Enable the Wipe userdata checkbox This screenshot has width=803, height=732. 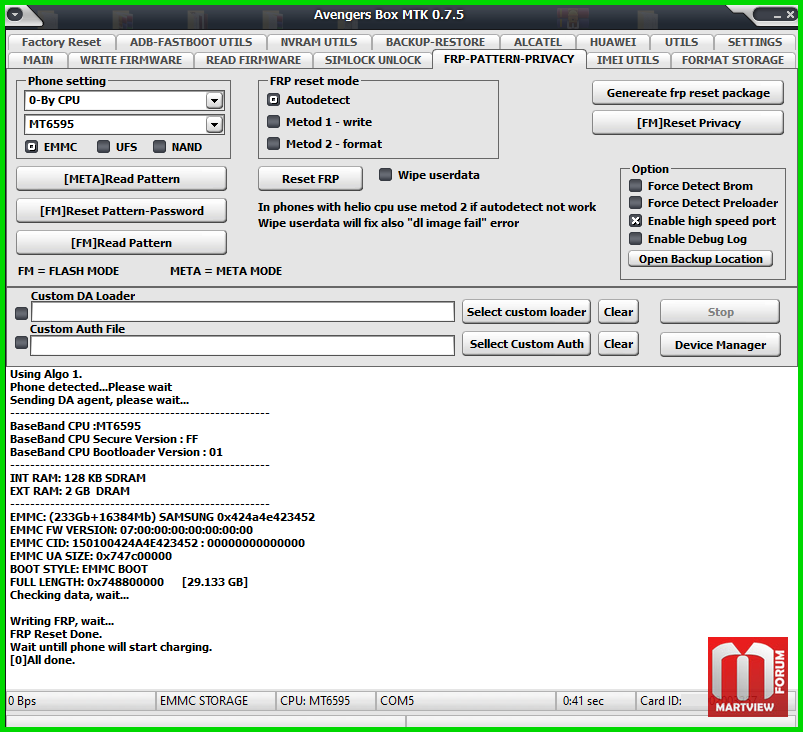[x=386, y=175]
